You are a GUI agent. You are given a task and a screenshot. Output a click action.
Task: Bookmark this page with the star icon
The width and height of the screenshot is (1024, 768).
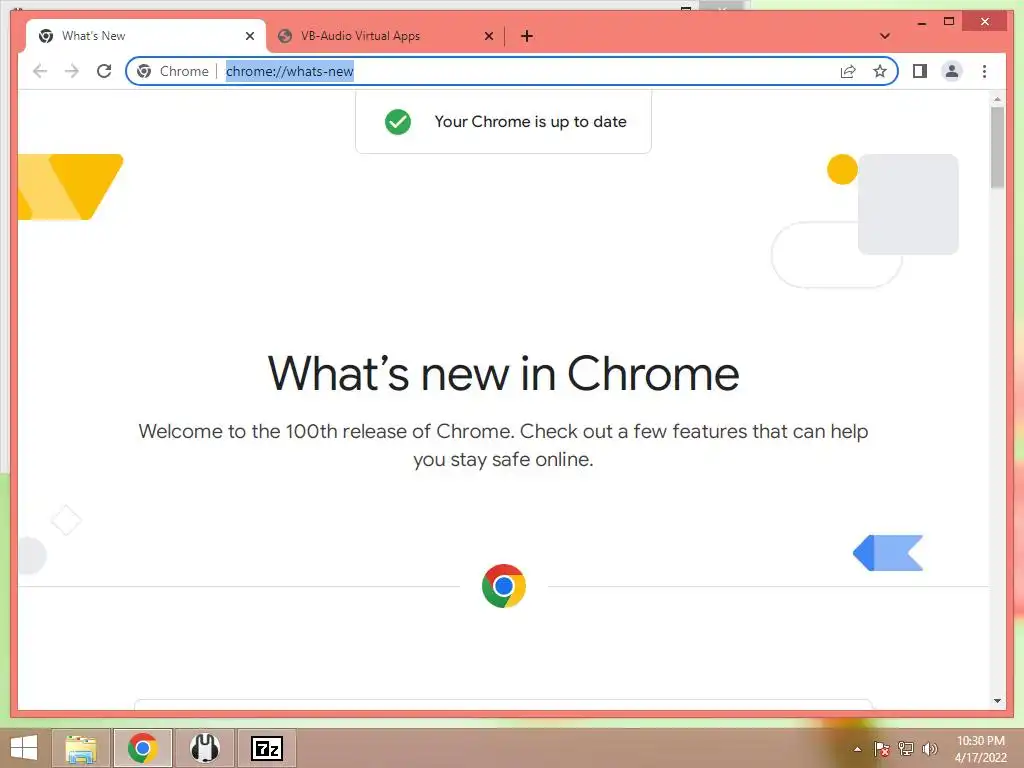click(880, 71)
